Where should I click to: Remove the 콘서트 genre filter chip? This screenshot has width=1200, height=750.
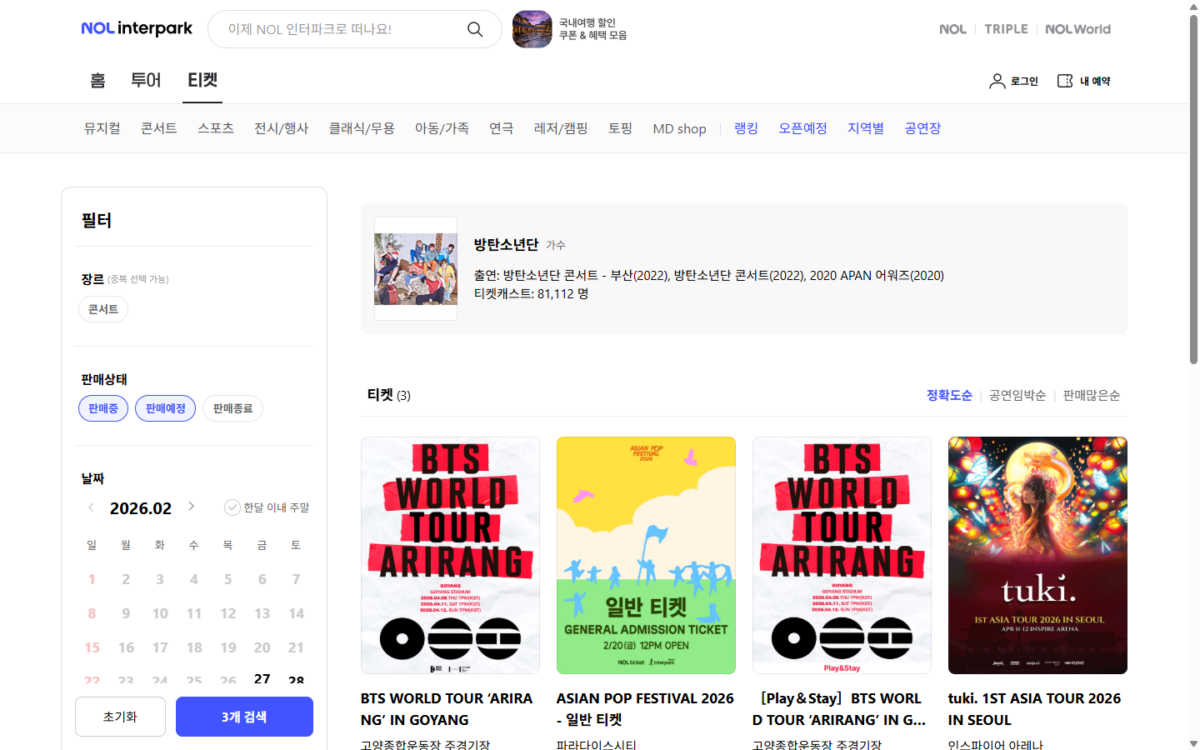click(x=103, y=309)
